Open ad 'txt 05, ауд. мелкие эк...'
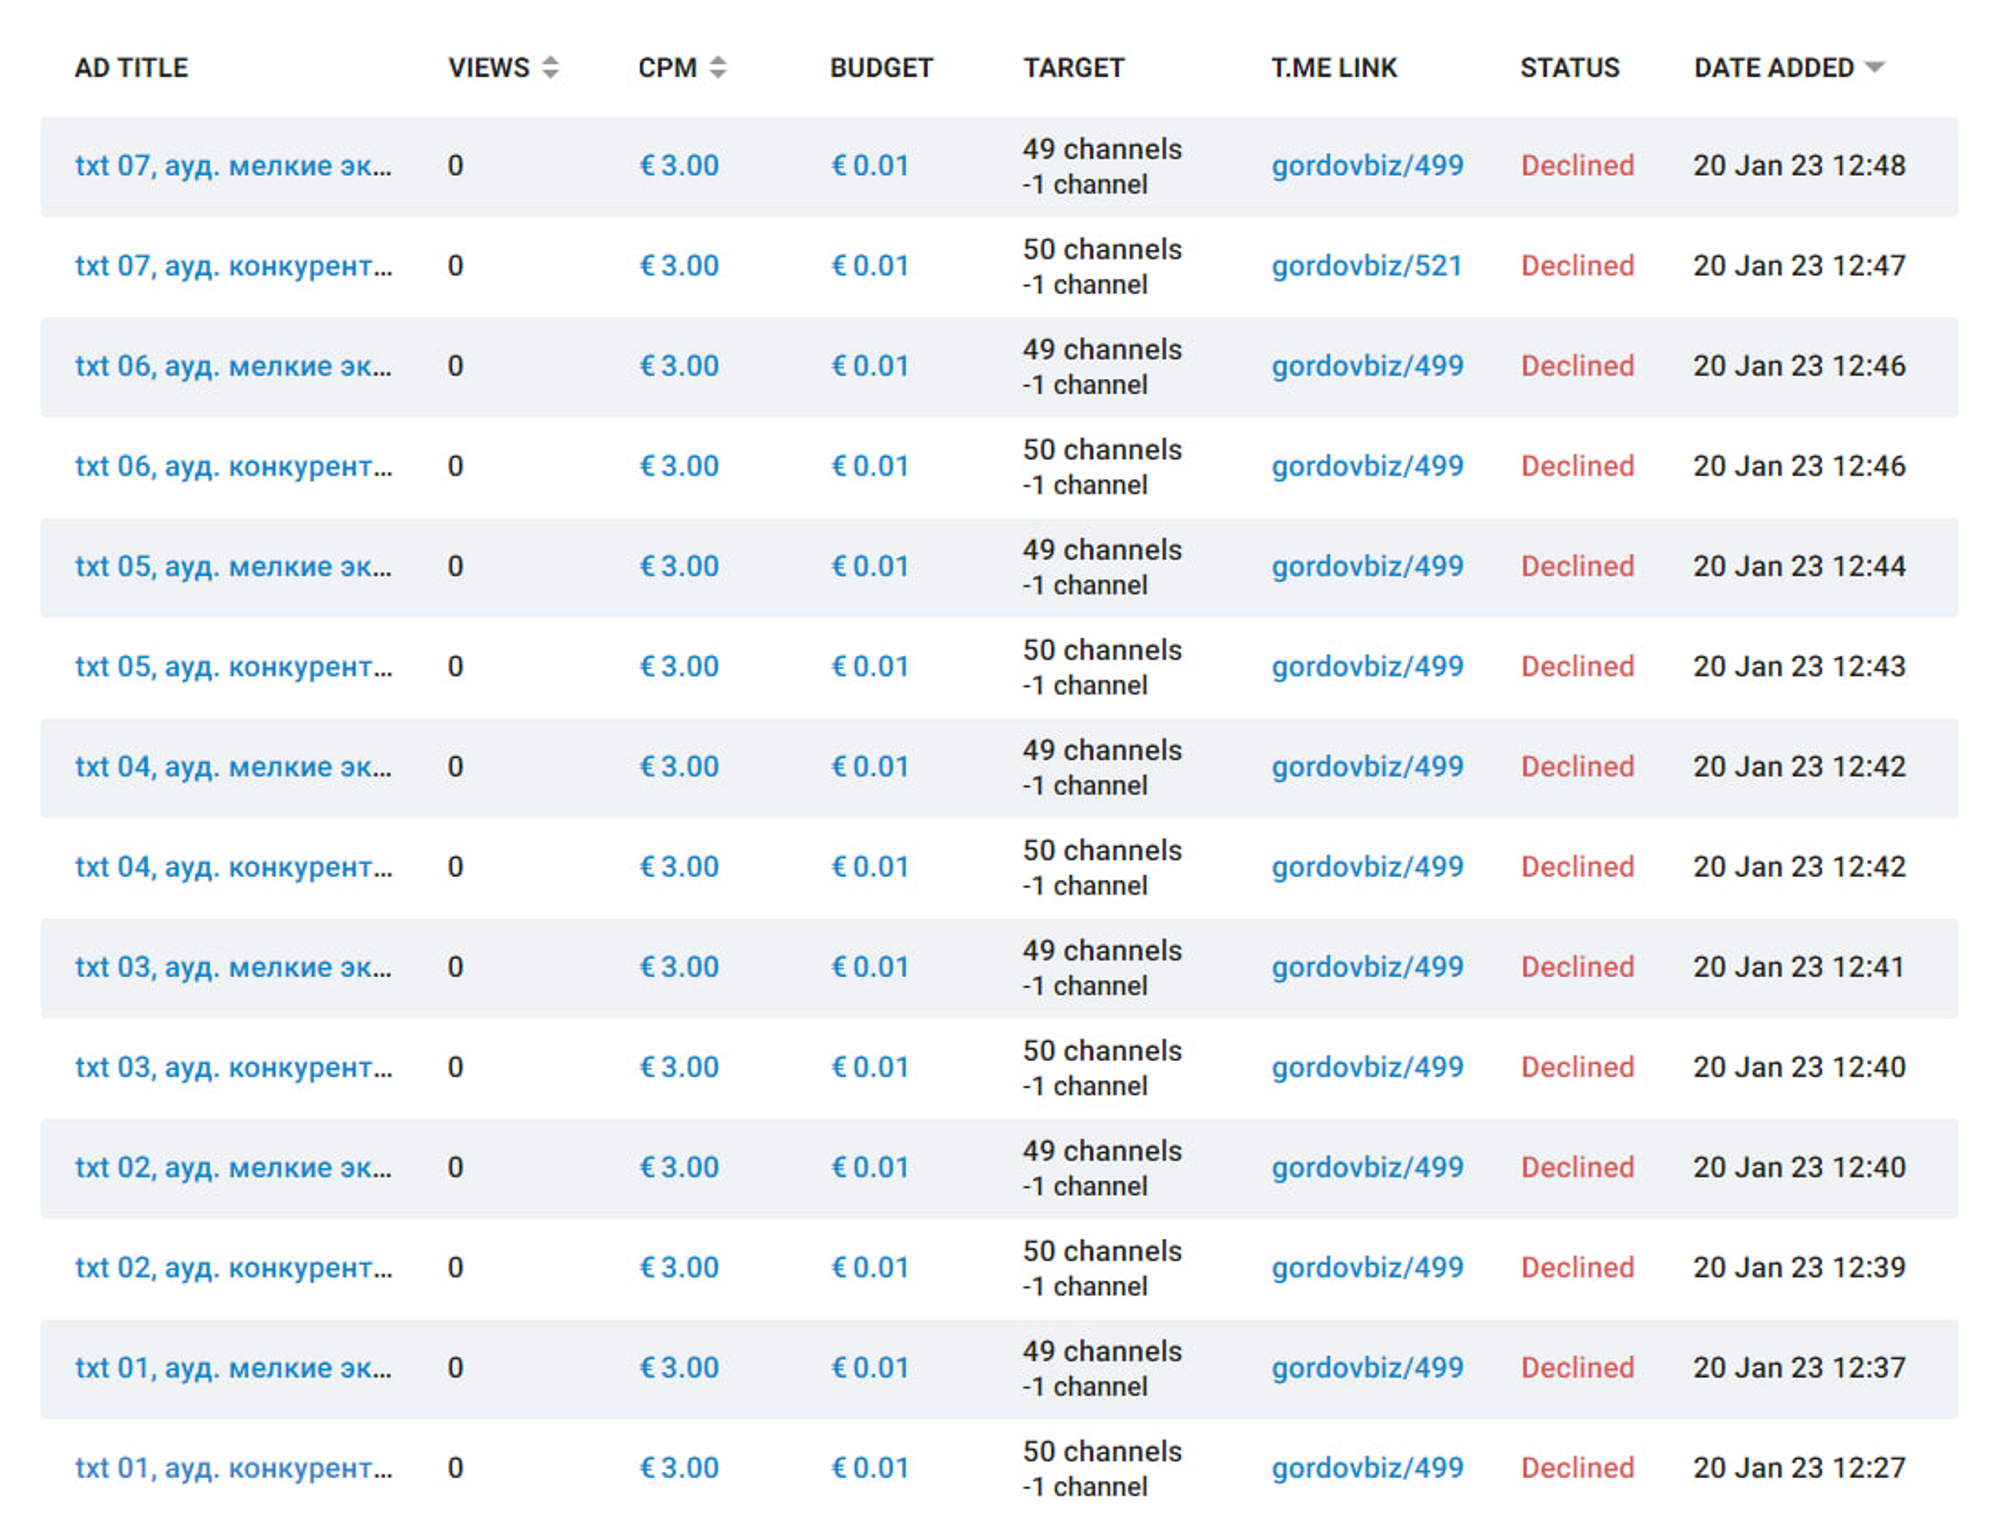The width and height of the screenshot is (2000, 1521). (x=233, y=566)
